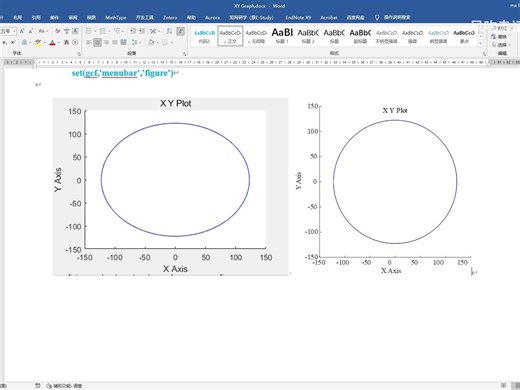Image resolution: width=520 pixels, height=390 pixels.
Task: Clear all formatting with eraser icon
Action: click(58, 31)
